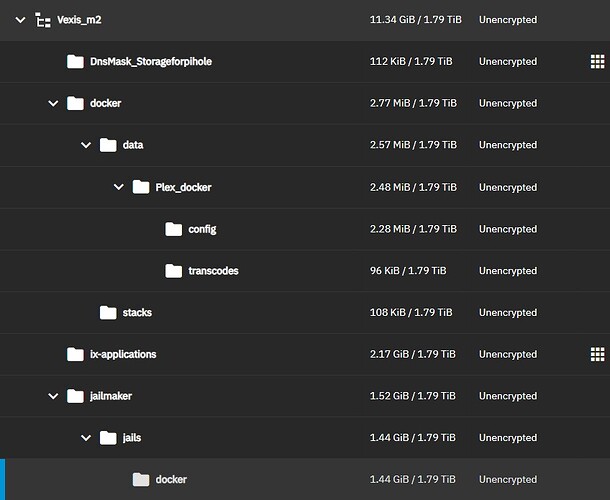610x500 pixels.
Task: Collapse the data dataset chevron
Action: tap(86, 145)
